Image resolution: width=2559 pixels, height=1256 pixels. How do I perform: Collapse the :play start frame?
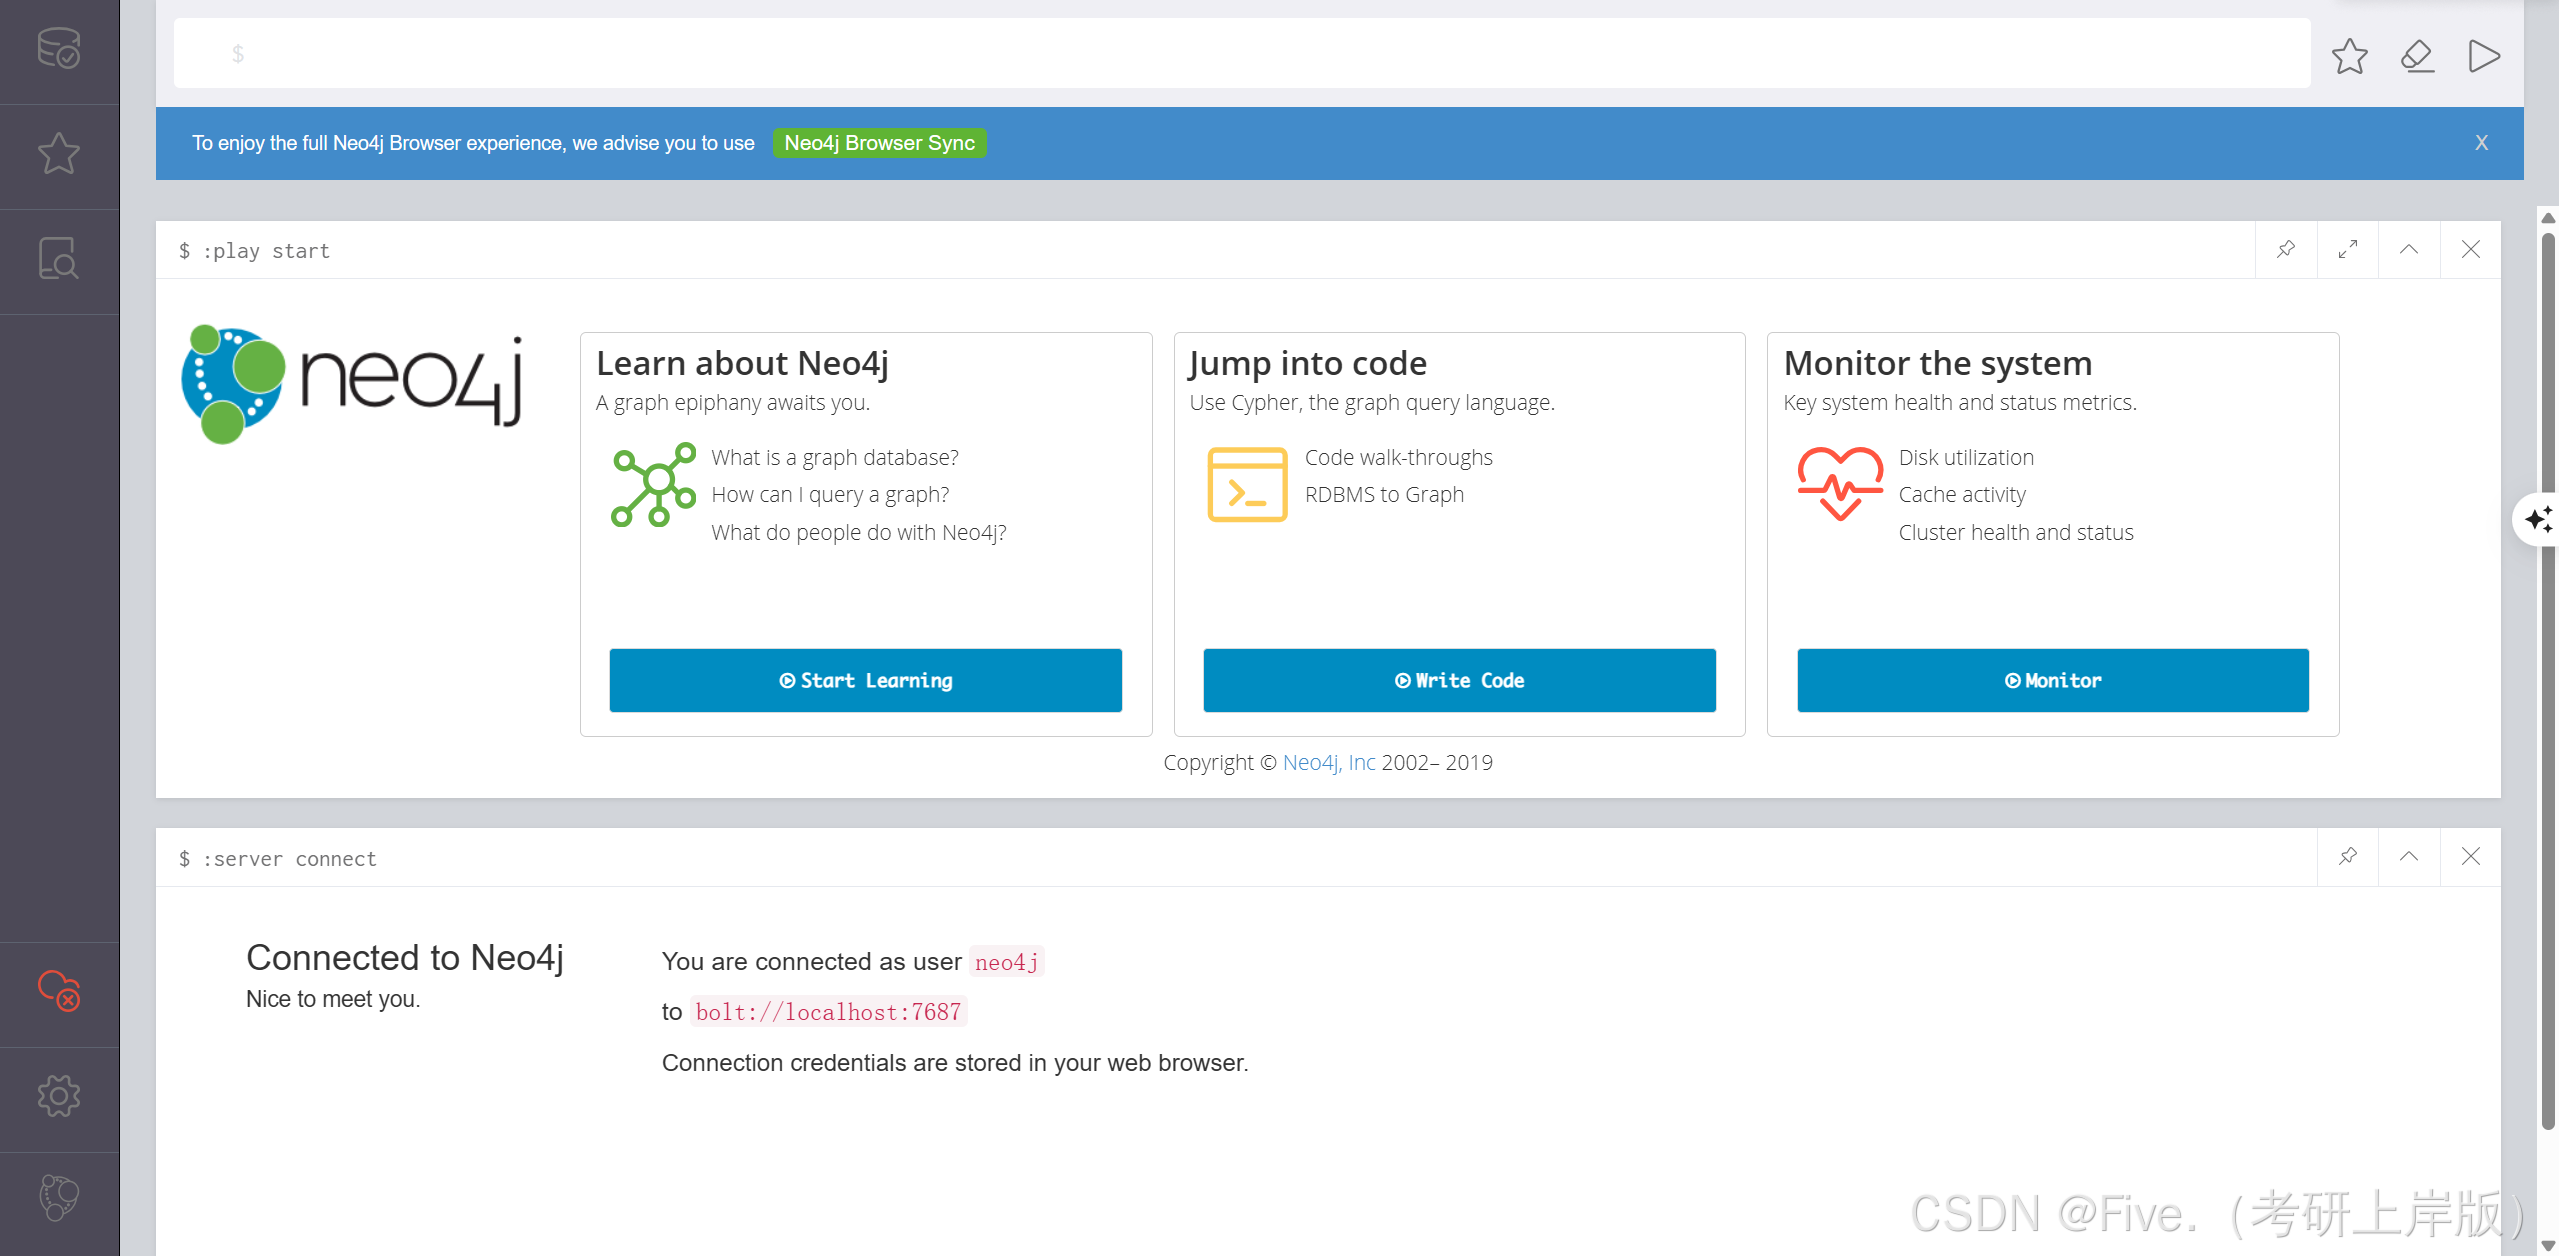coord(2409,249)
